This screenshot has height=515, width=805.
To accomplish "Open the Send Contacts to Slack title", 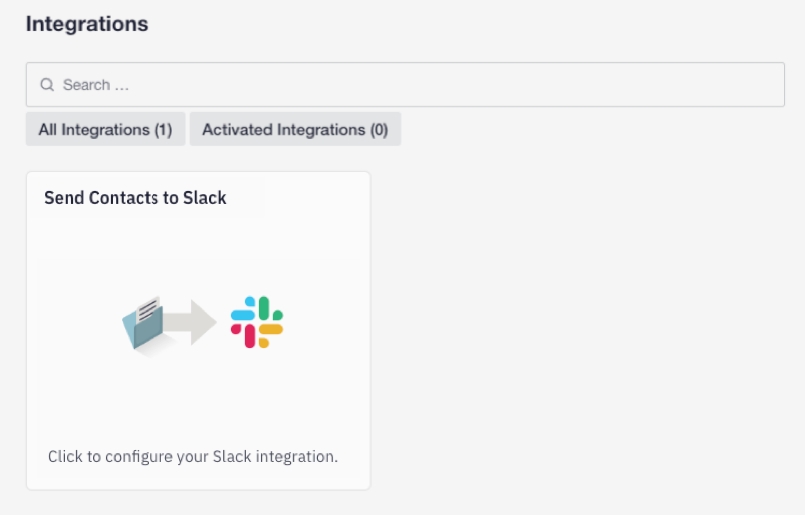I will pyautogui.click(x=135, y=198).
